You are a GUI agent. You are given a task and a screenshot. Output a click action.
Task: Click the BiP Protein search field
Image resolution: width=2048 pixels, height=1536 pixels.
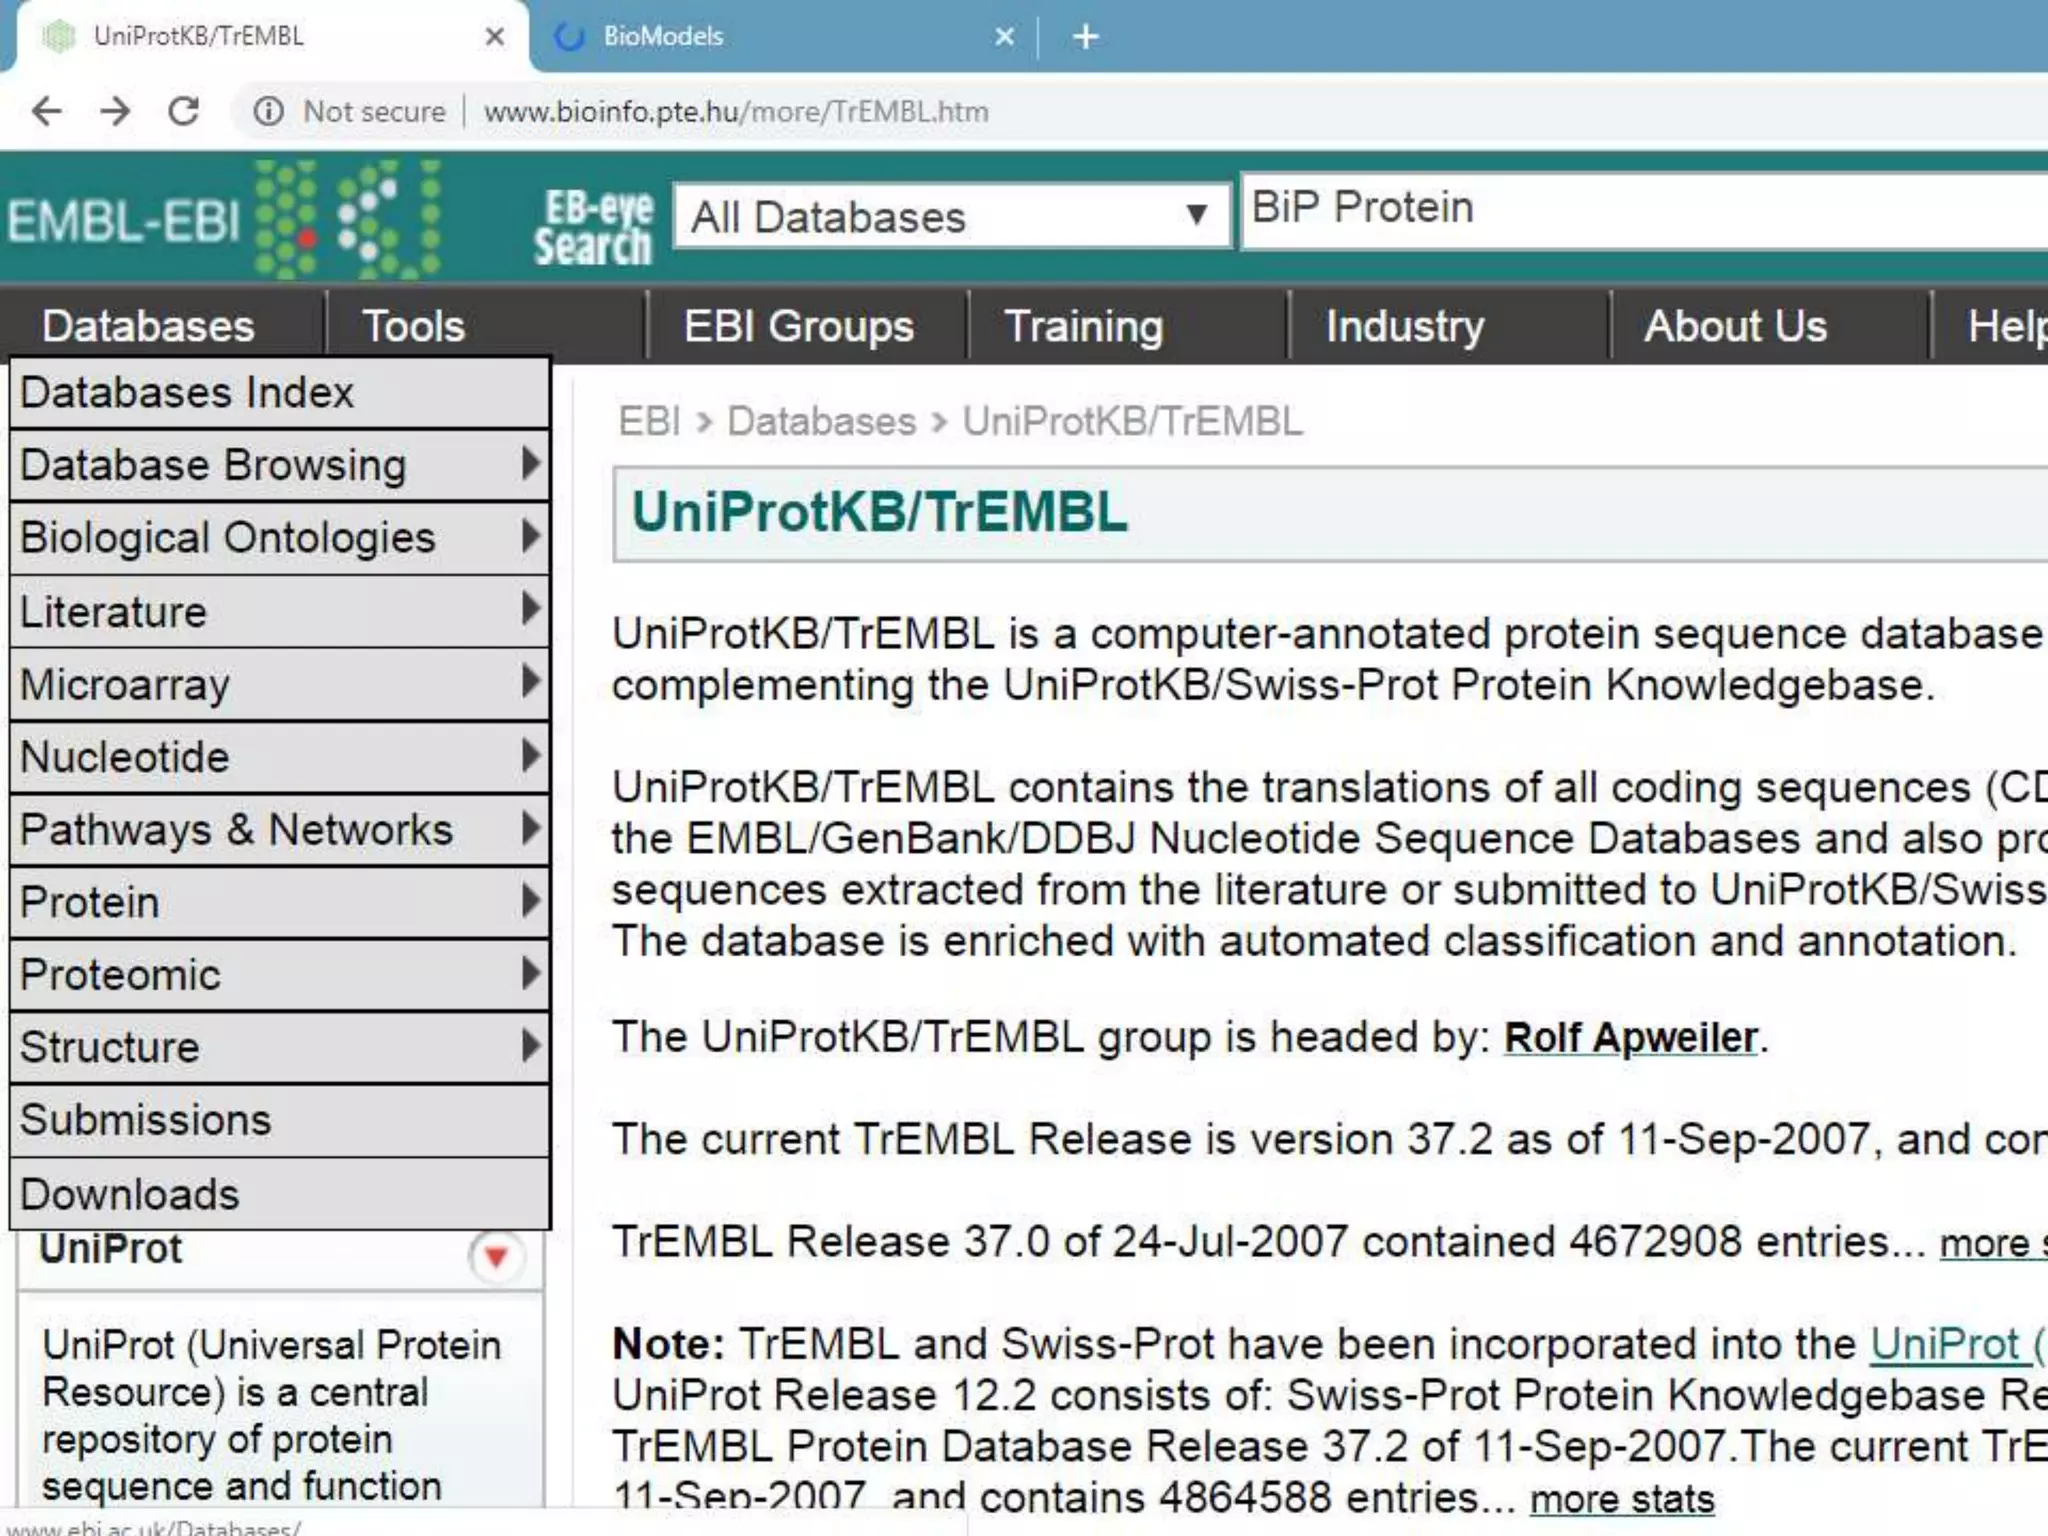(x=1640, y=209)
